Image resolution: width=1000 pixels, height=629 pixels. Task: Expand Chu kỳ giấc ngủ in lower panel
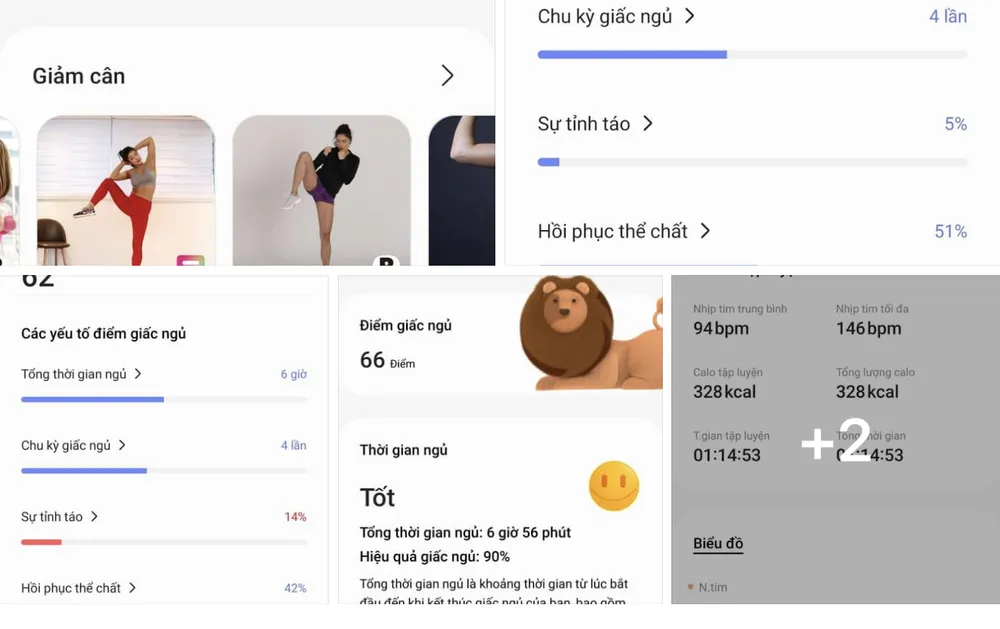122,445
